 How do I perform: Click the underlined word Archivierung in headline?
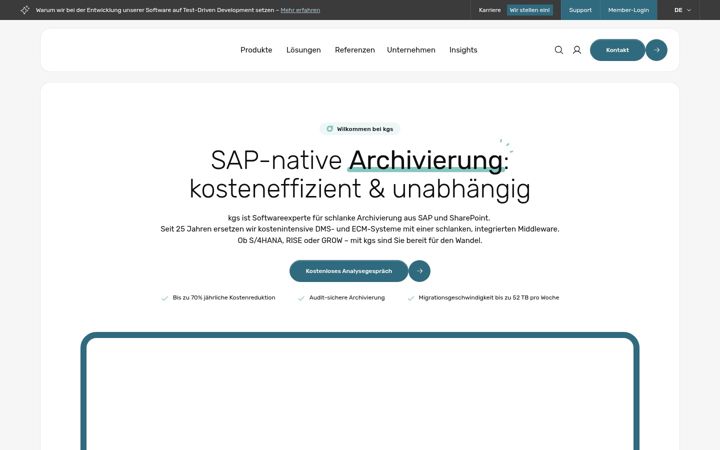click(x=426, y=160)
